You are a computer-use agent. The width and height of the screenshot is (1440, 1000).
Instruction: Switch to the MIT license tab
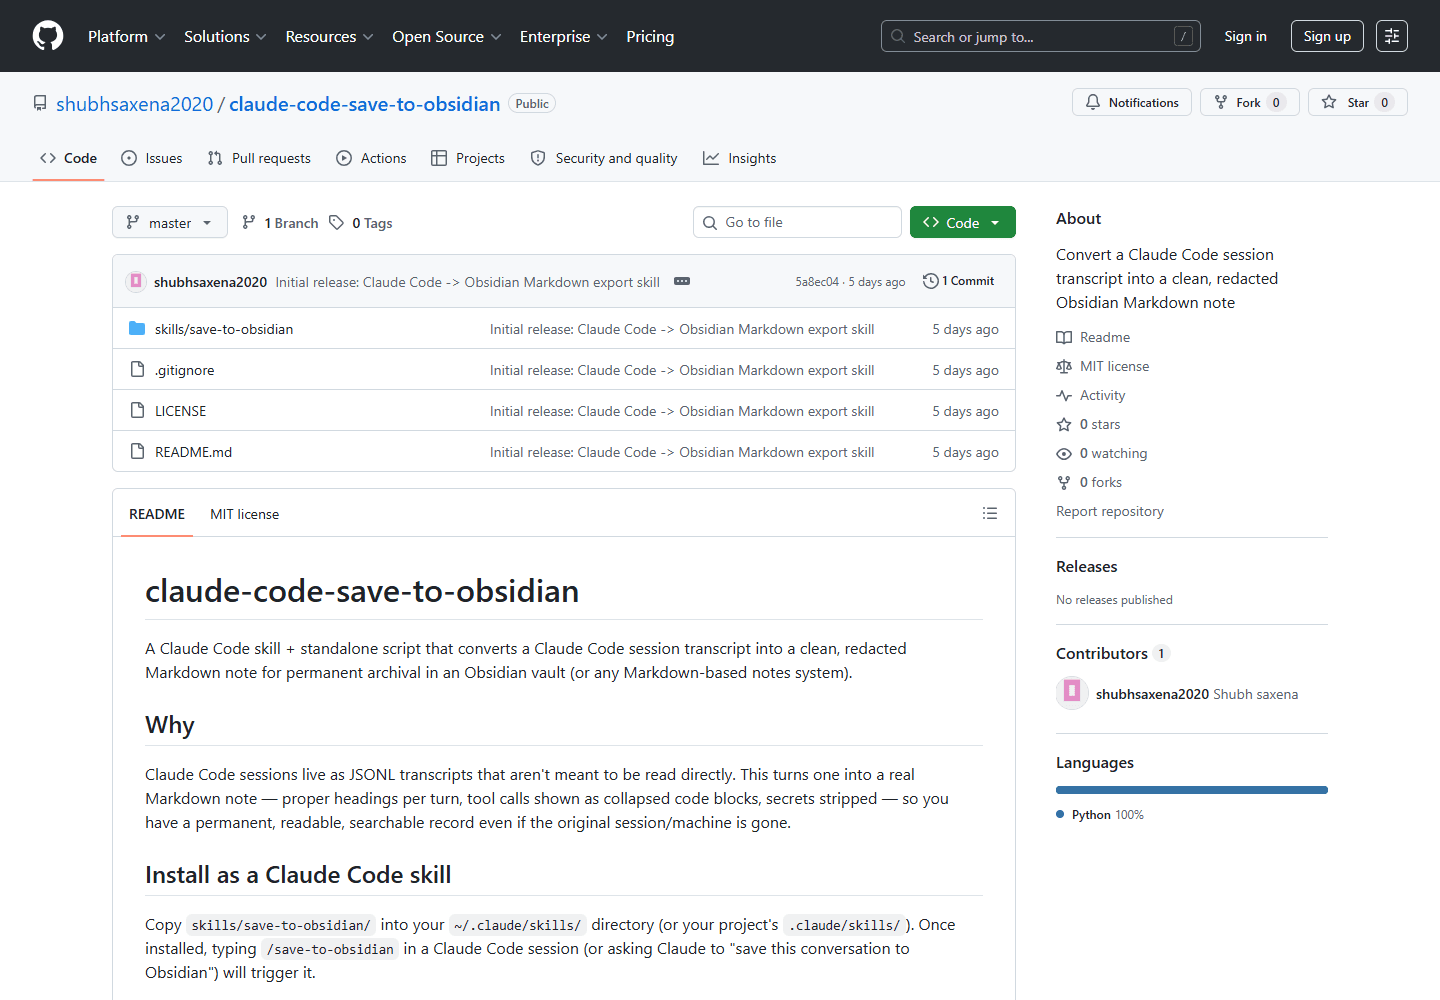pyautogui.click(x=244, y=514)
